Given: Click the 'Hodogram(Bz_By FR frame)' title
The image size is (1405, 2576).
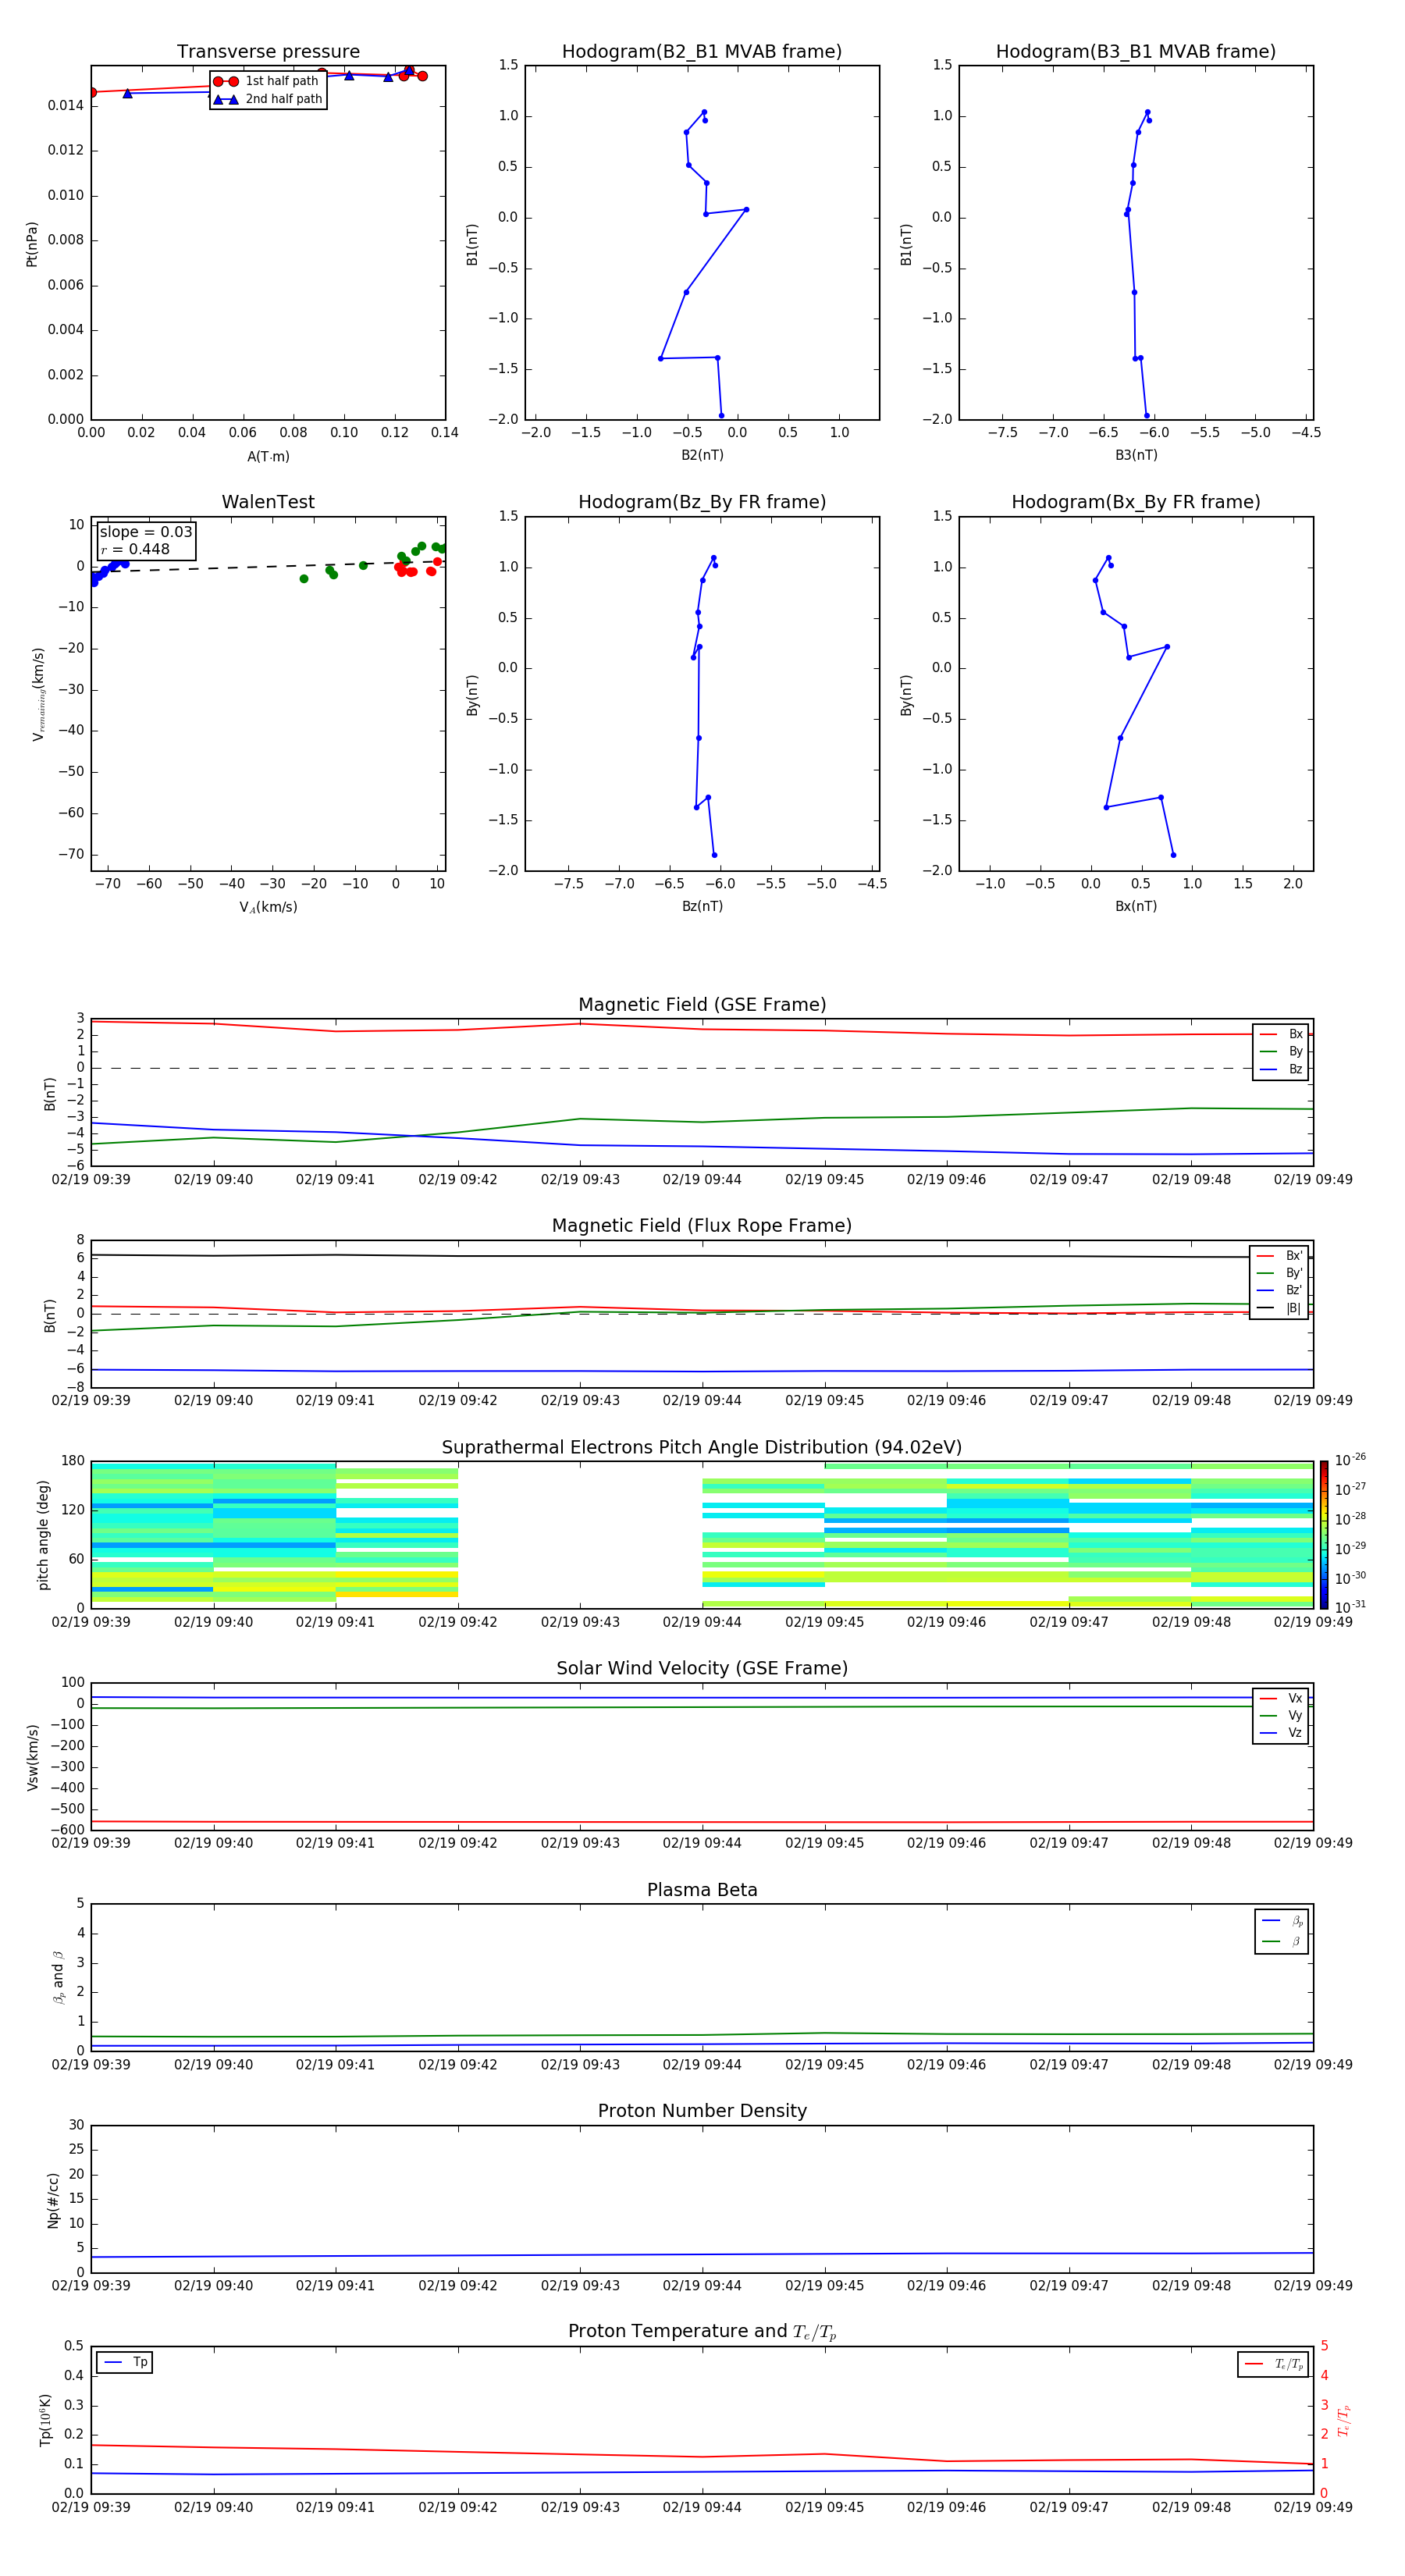Looking at the screenshot, I should (x=702, y=502).
